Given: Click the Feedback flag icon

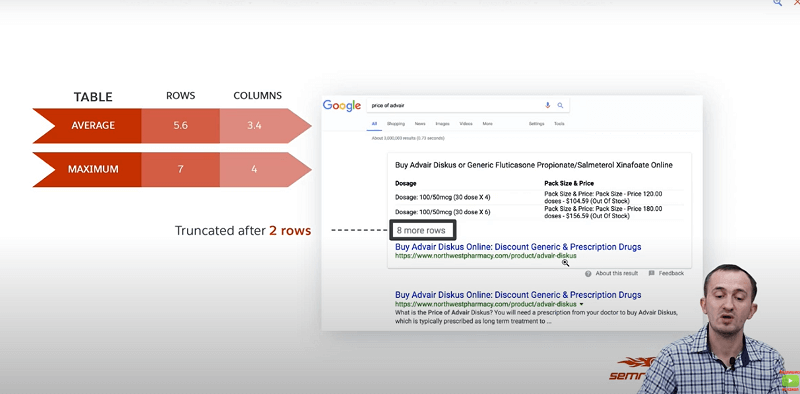Looking at the screenshot, I should click(652, 274).
